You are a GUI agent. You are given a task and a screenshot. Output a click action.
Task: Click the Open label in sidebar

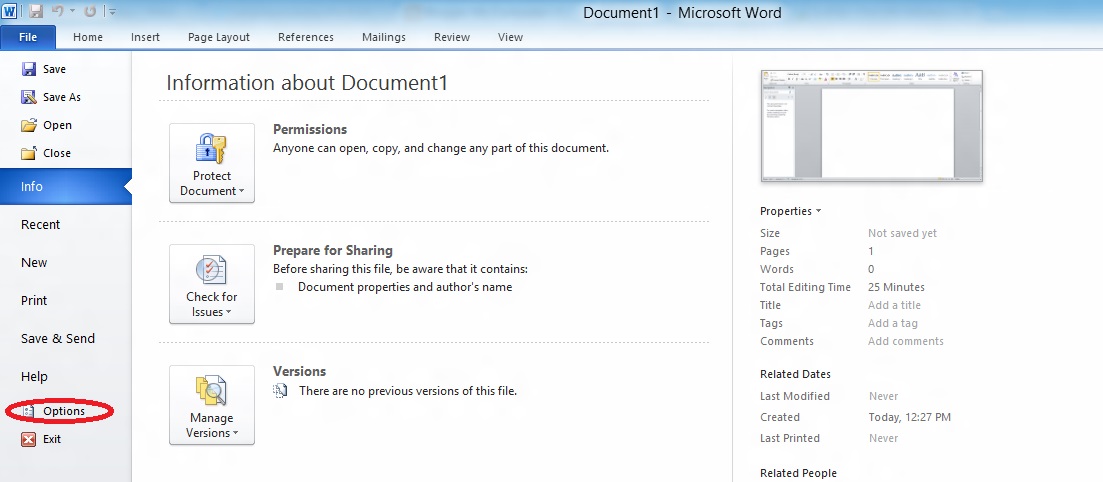57,125
